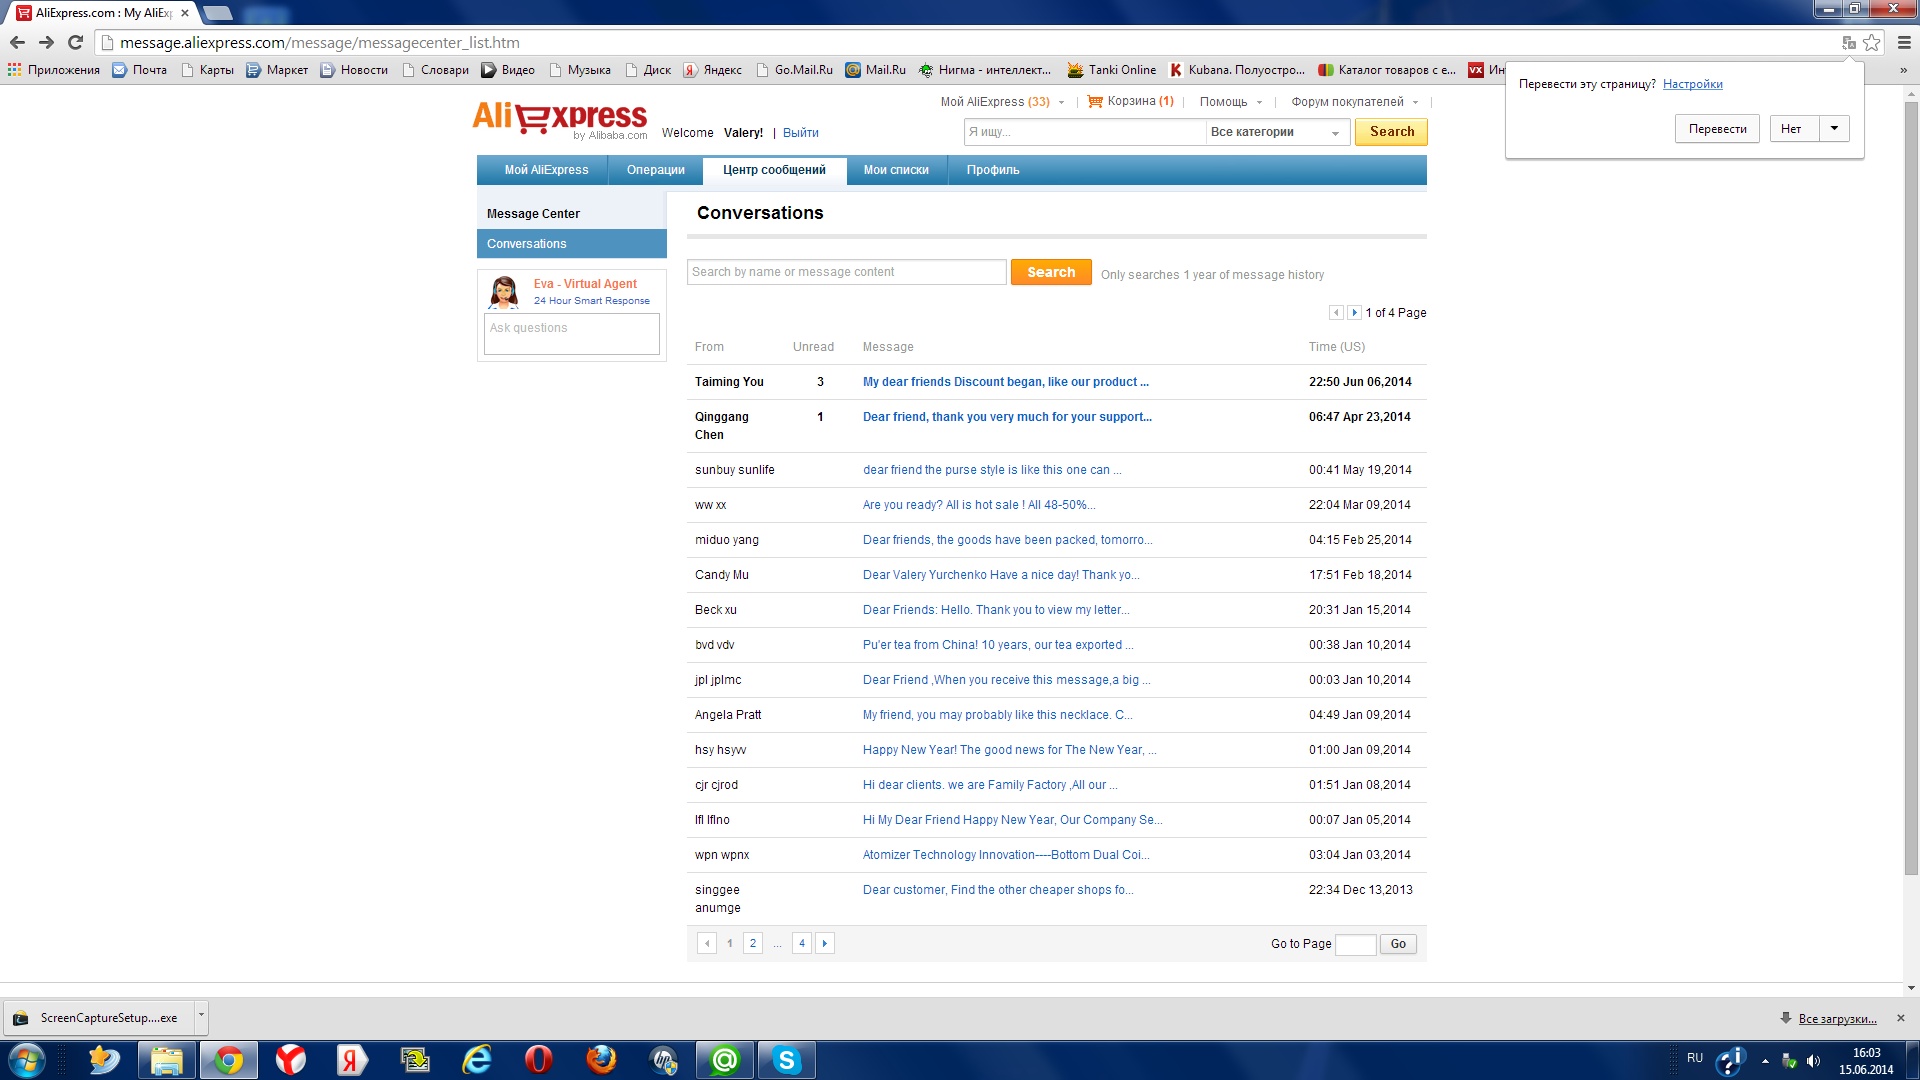Launch Opera from the taskbar
The width and height of the screenshot is (1920, 1080).
[x=539, y=1060]
